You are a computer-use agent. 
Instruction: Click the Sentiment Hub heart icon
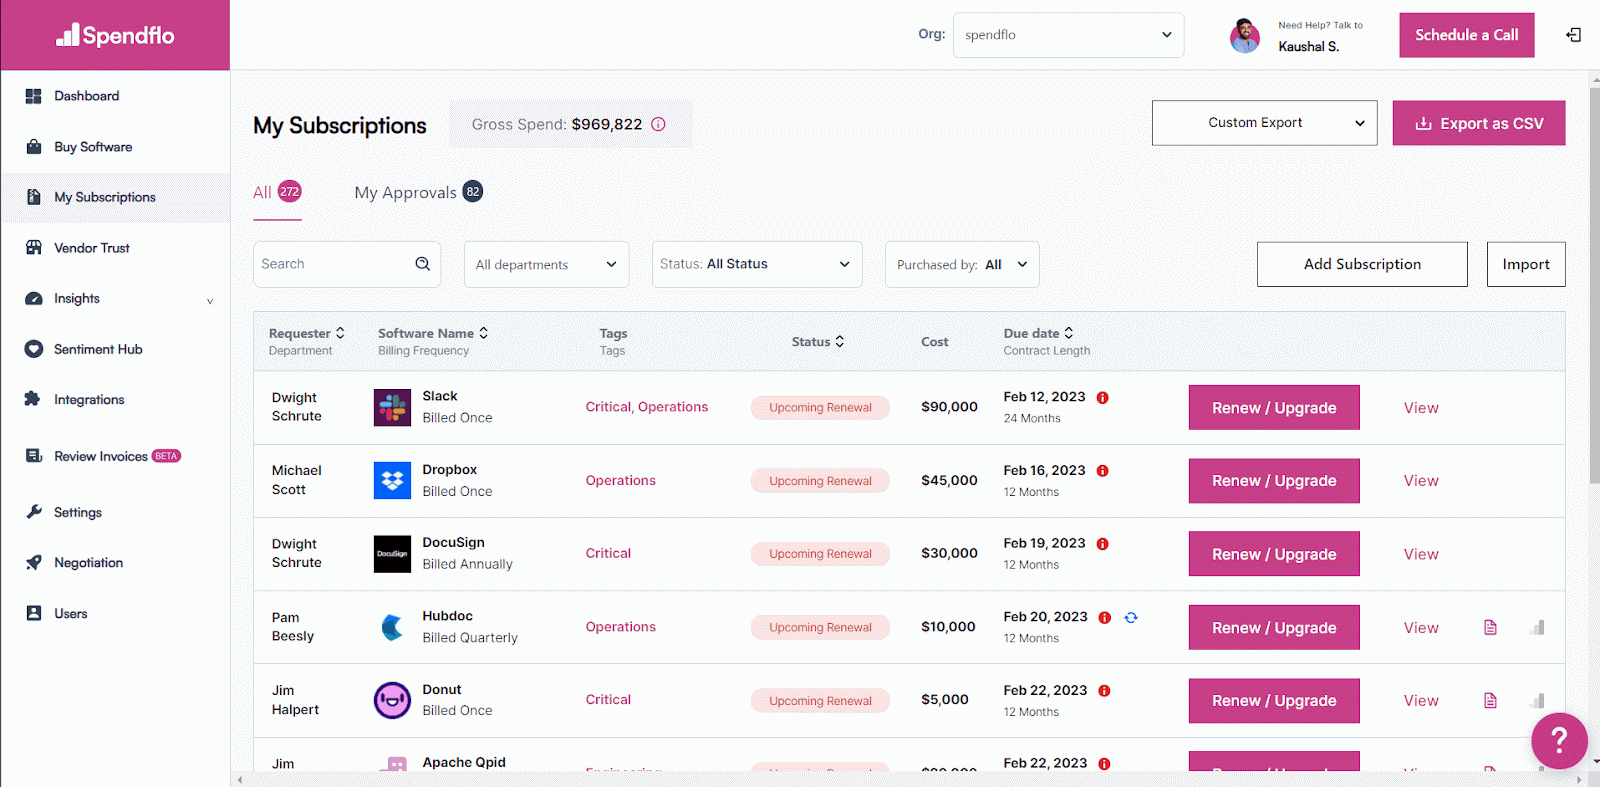pos(34,349)
